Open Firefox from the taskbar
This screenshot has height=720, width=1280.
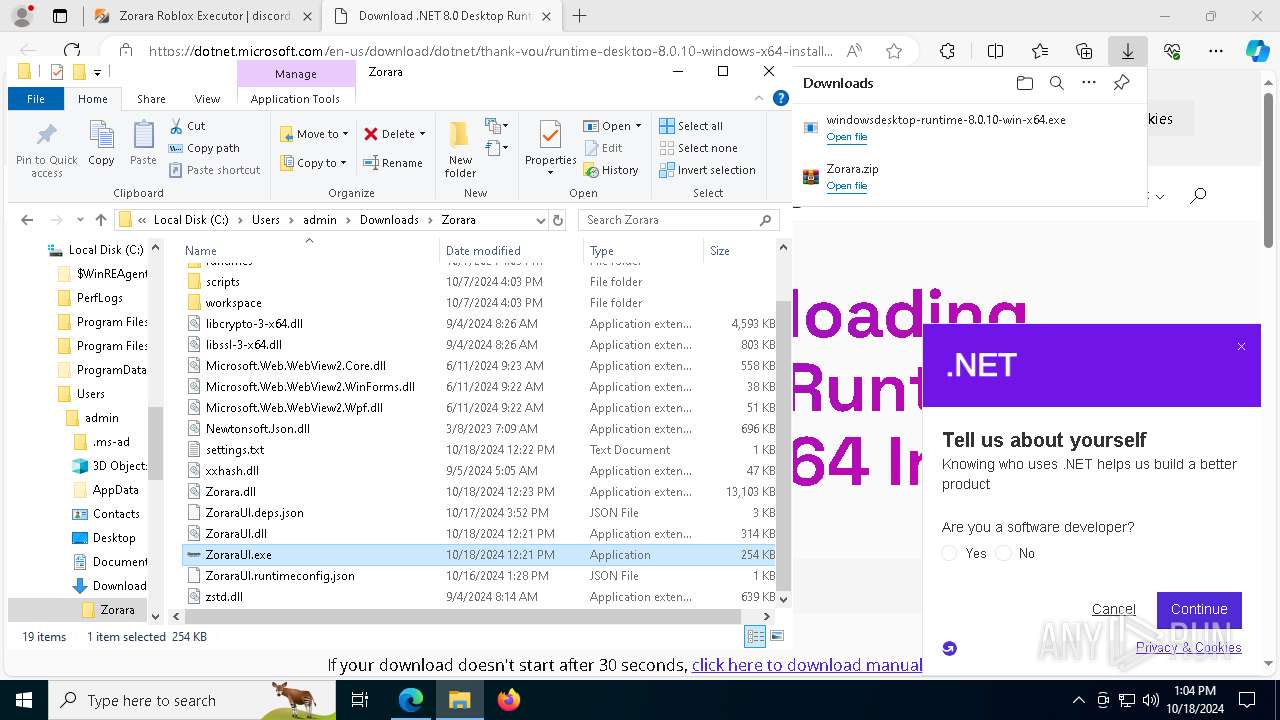(509, 700)
